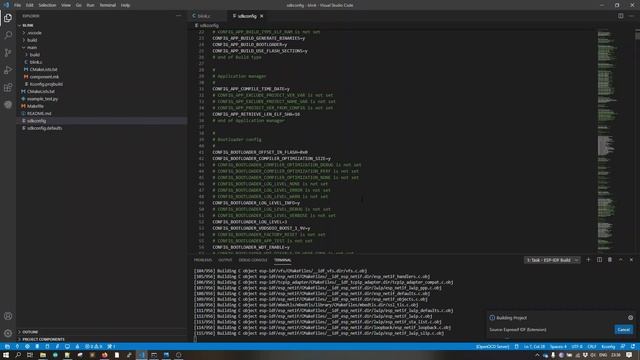Open the Run menu
640x360 pixels.
91,5
